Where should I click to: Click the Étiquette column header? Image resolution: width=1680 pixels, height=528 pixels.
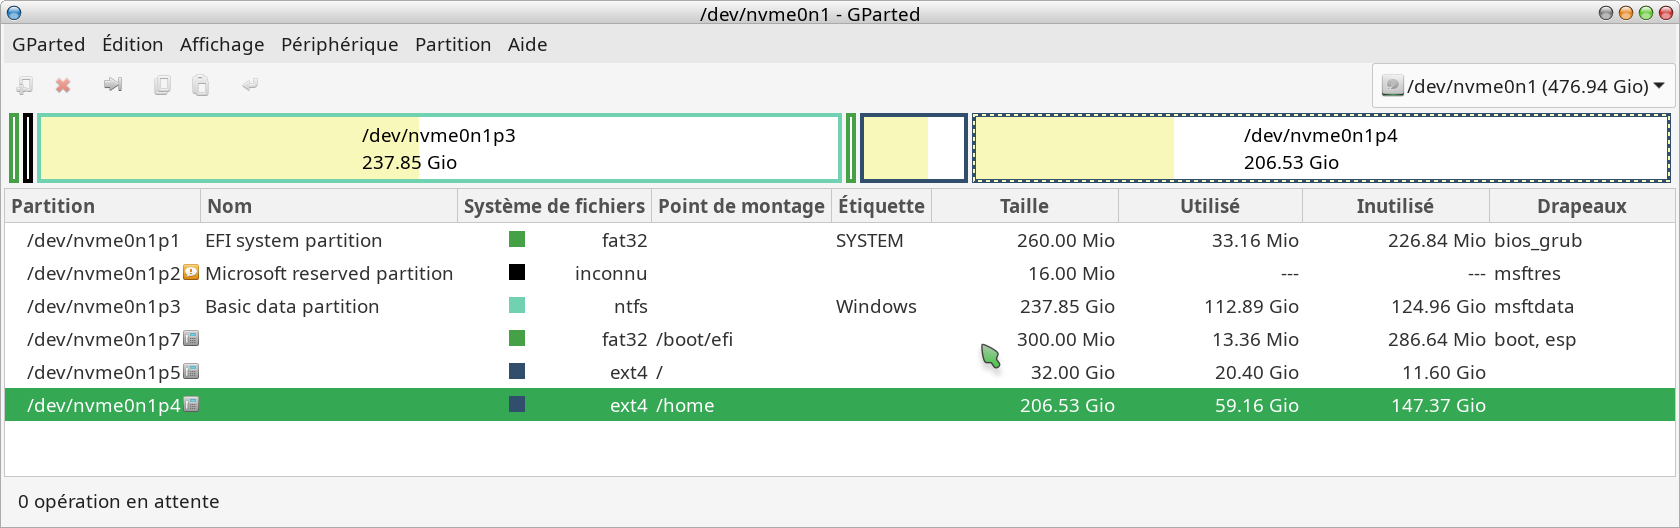[x=881, y=206]
